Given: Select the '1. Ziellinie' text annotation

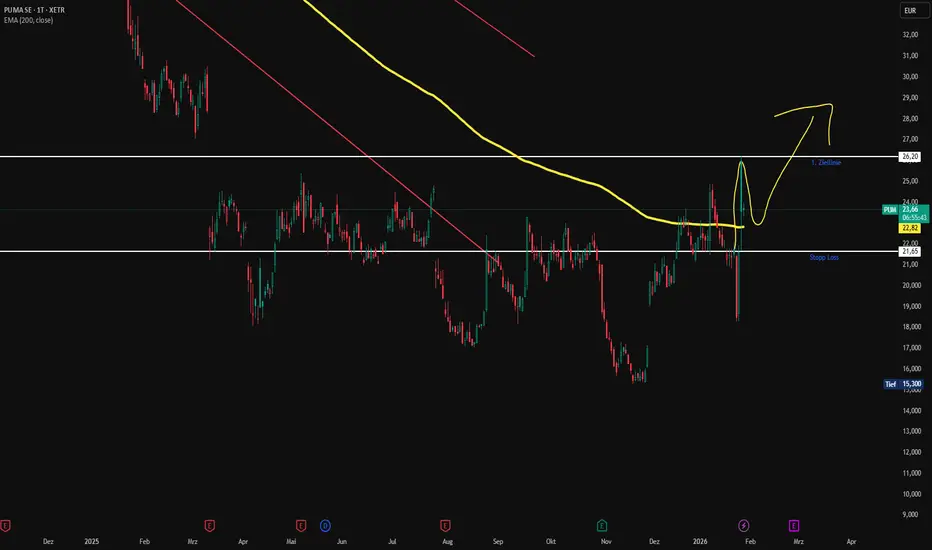Looking at the screenshot, I should [x=826, y=162].
